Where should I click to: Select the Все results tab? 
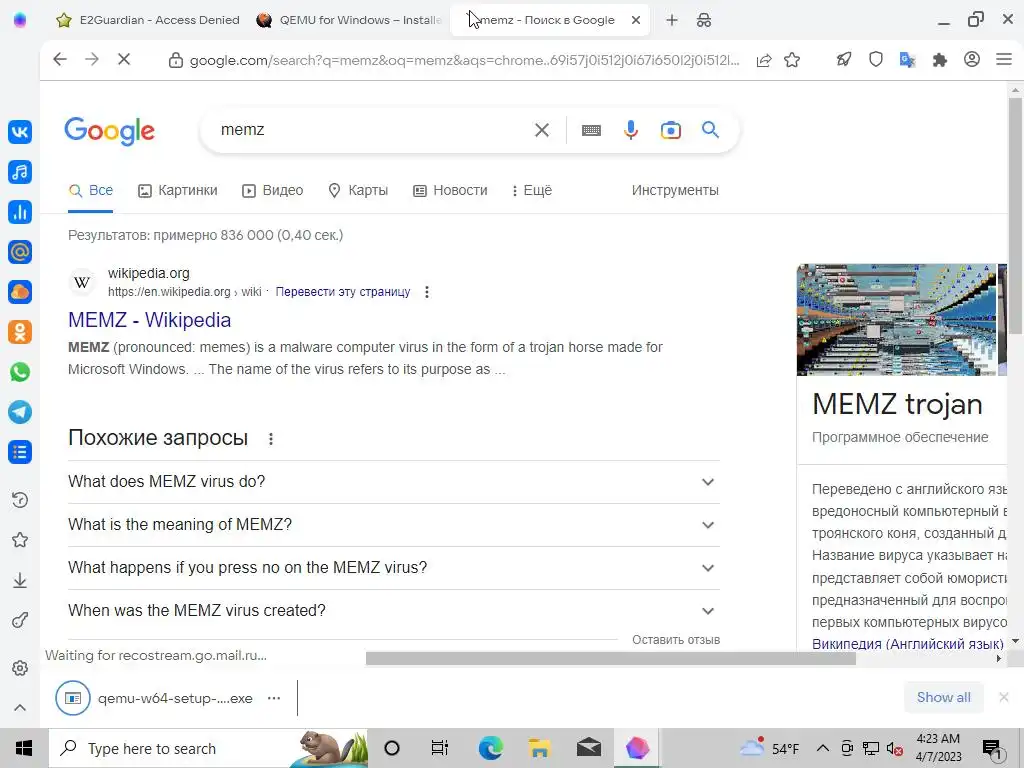[x=91, y=190]
